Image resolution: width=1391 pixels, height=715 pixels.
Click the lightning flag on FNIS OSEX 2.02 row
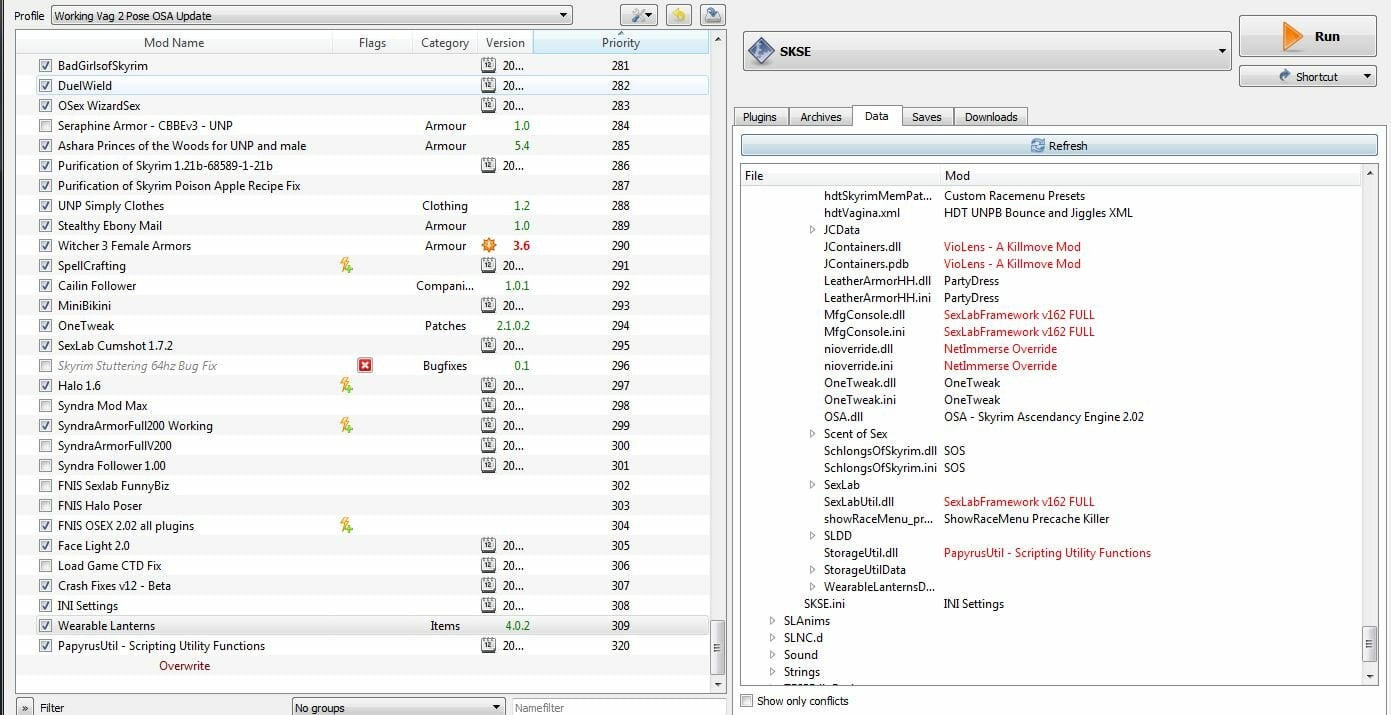(346, 525)
